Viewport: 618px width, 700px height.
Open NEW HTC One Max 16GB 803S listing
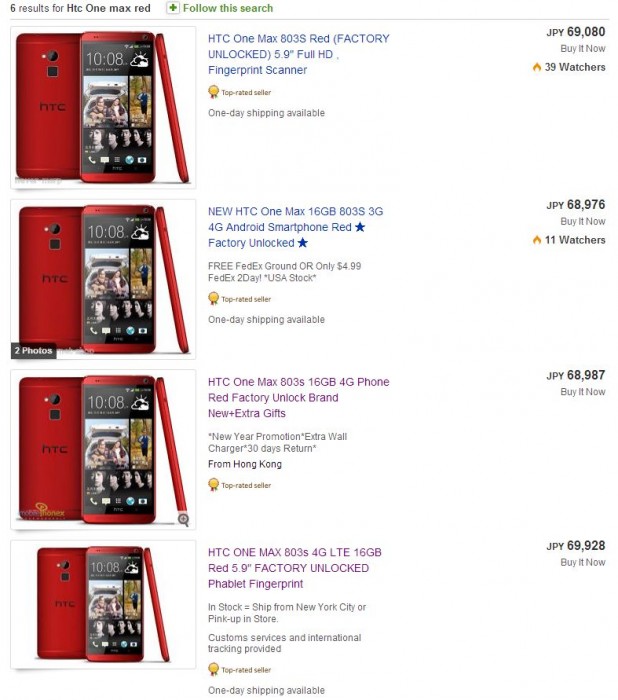296,227
